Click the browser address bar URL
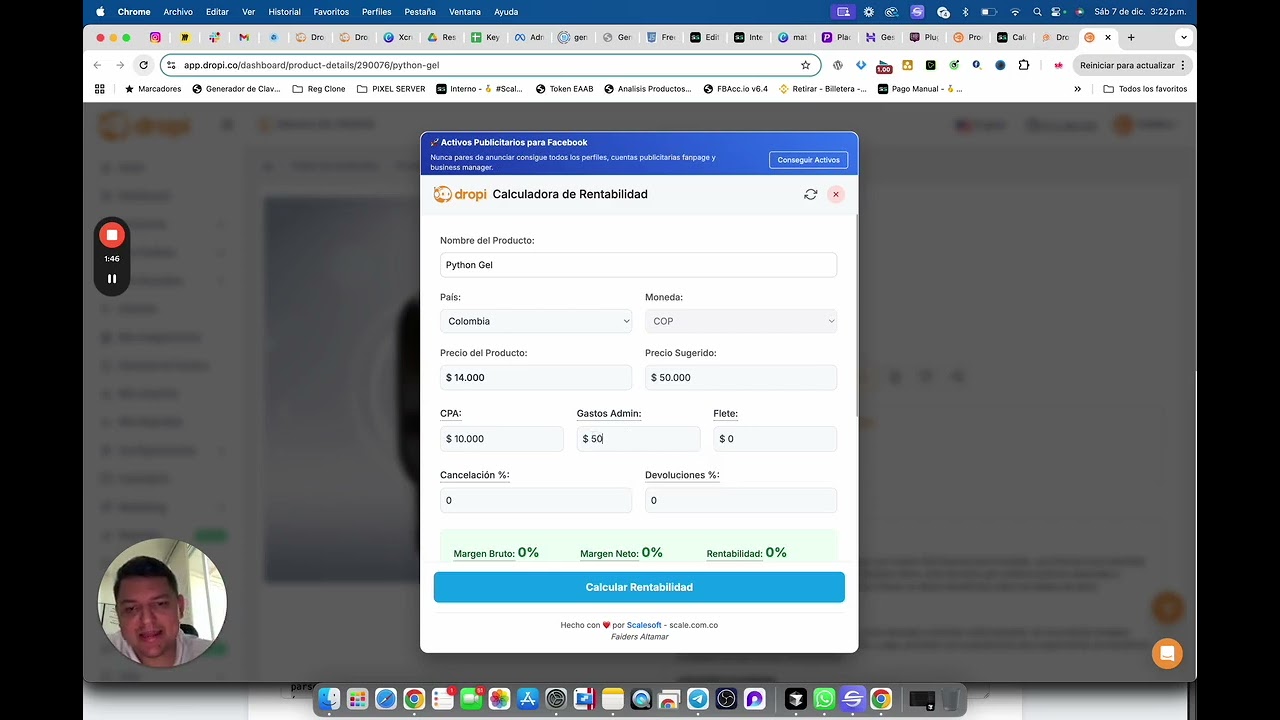Image resolution: width=1280 pixels, height=720 pixels. [311, 65]
